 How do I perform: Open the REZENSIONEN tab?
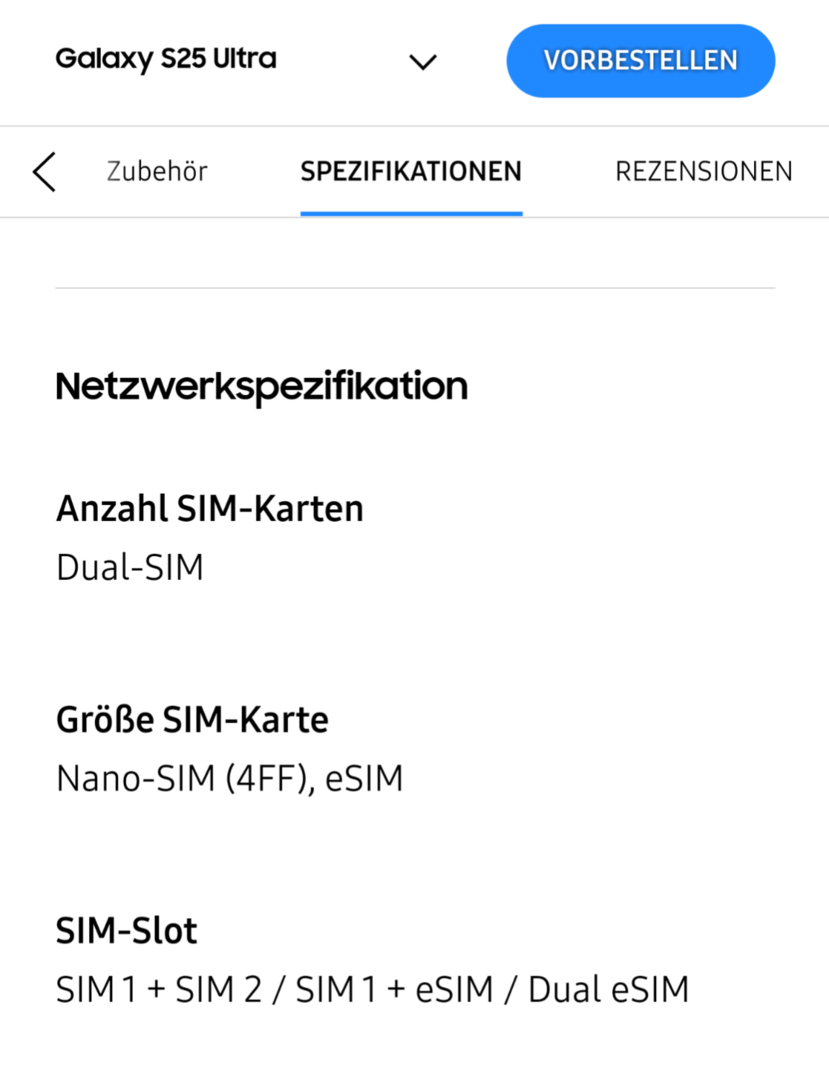pyautogui.click(x=703, y=172)
